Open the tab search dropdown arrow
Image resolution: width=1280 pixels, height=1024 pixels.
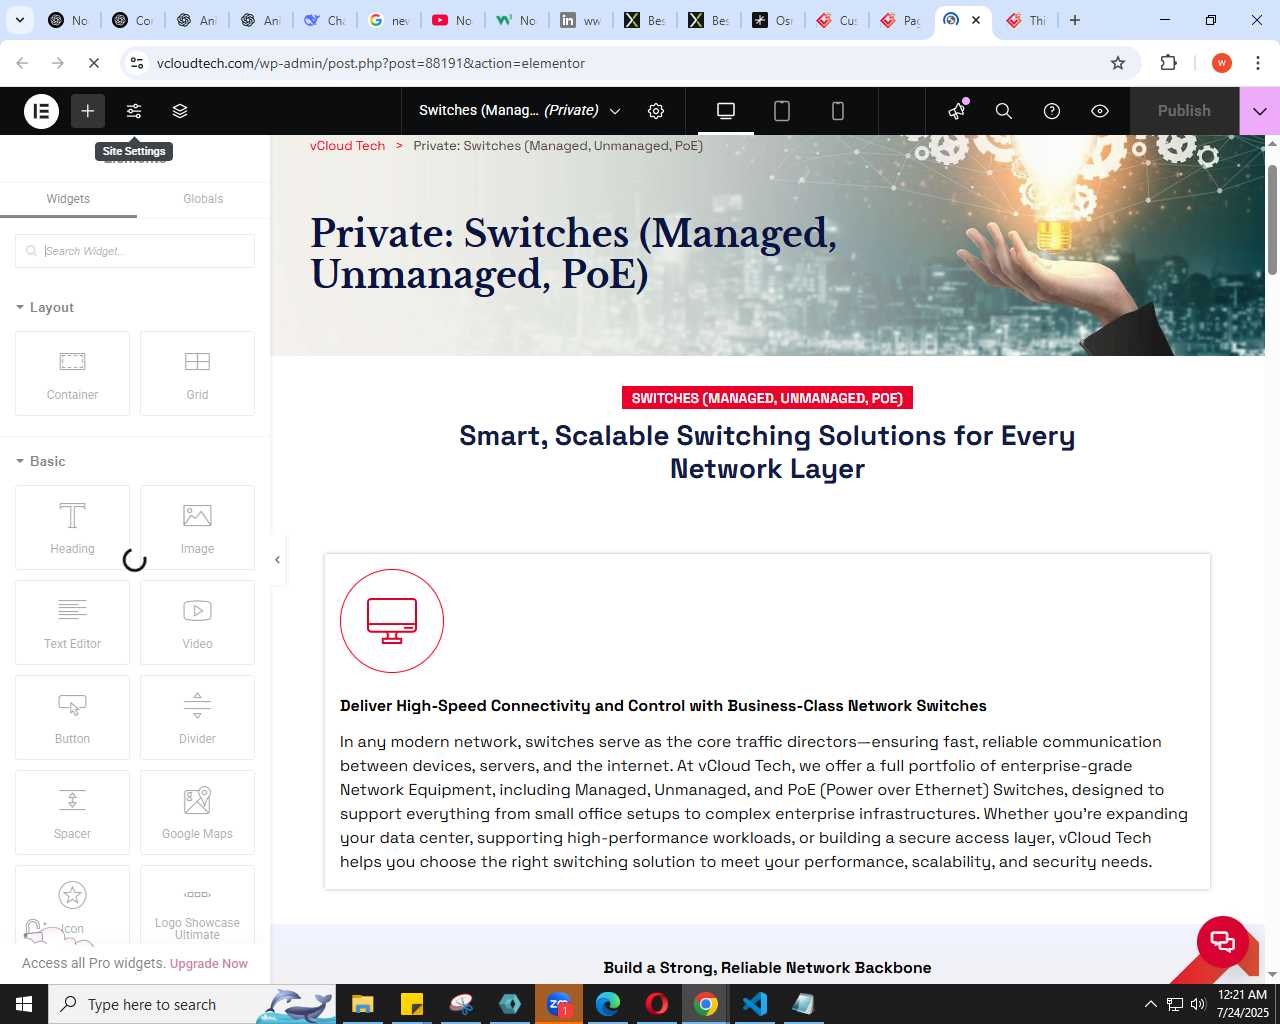click(20, 20)
